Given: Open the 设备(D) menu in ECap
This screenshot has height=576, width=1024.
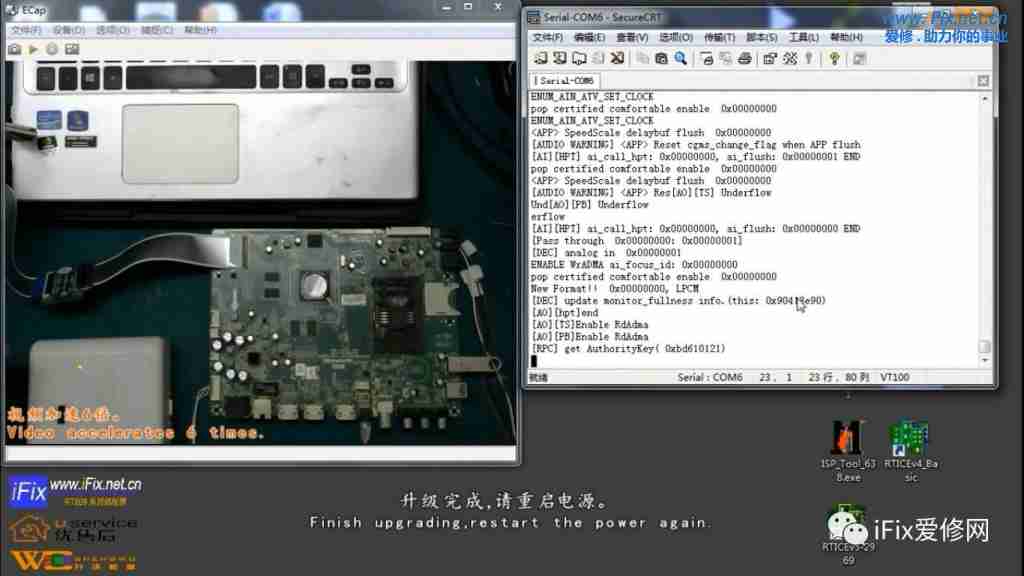Looking at the screenshot, I should pyautogui.click(x=68, y=30).
